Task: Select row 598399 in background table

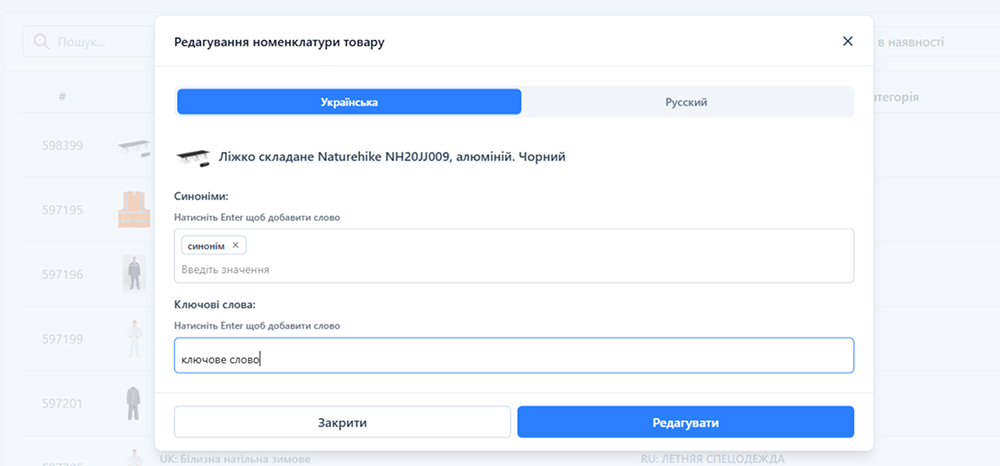Action: [x=62, y=145]
